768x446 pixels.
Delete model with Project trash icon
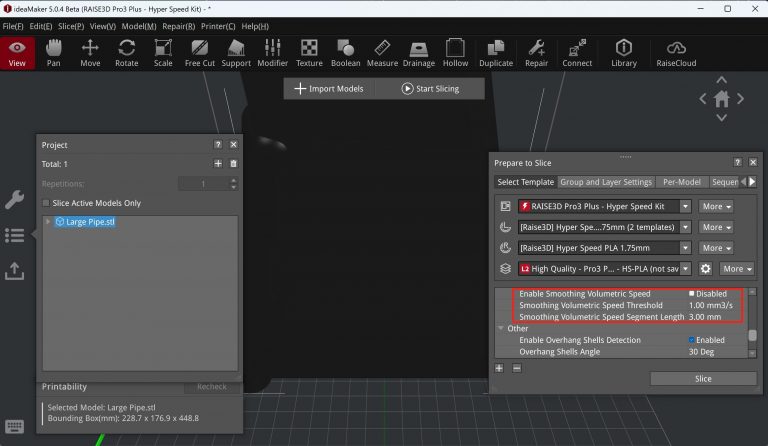(234, 164)
